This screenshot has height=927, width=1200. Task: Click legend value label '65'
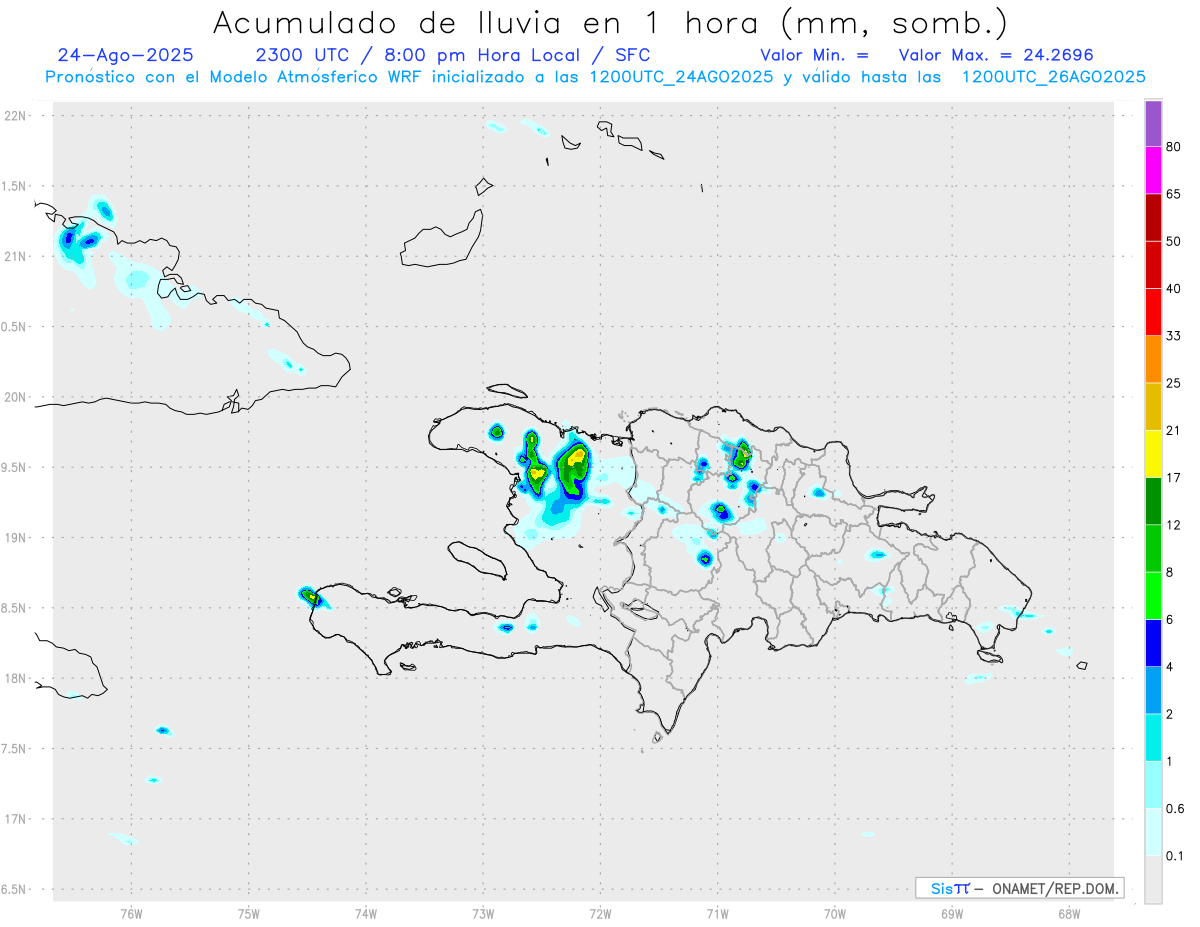1173,195
